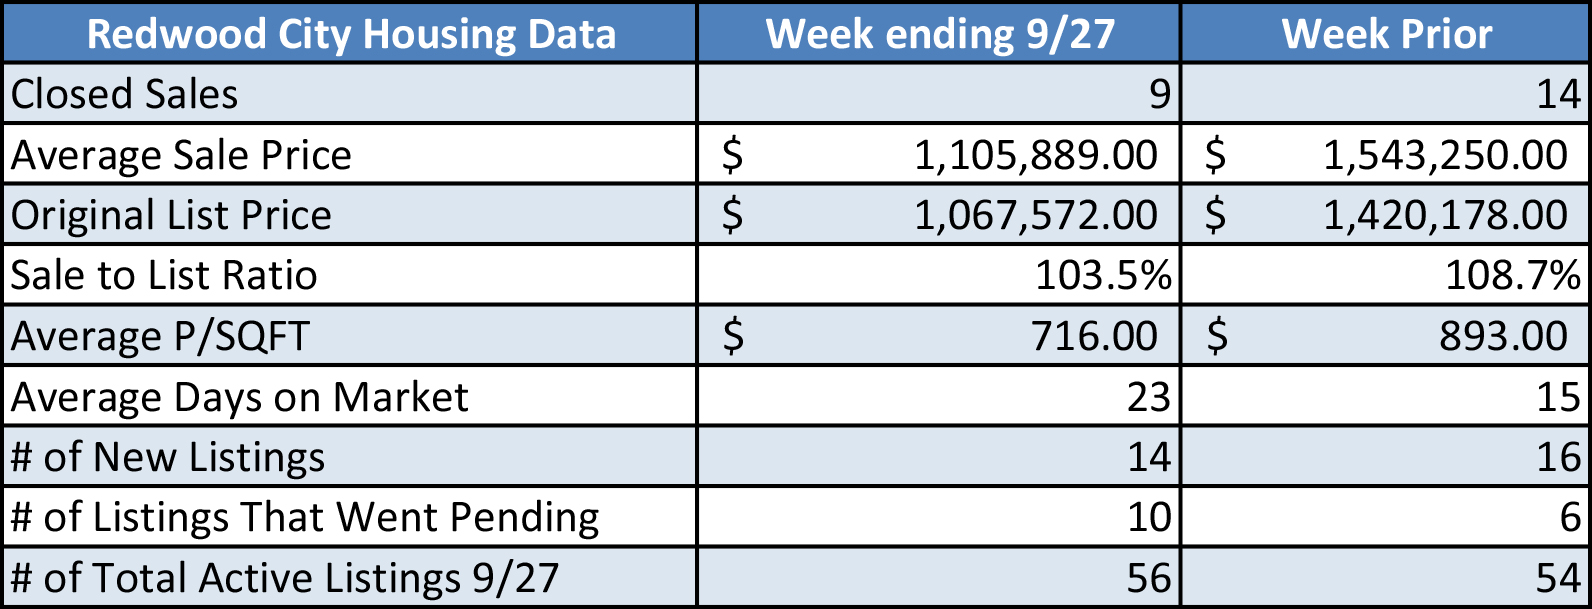
Task: Select the Week Prior column header
Action: tap(1386, 32)
